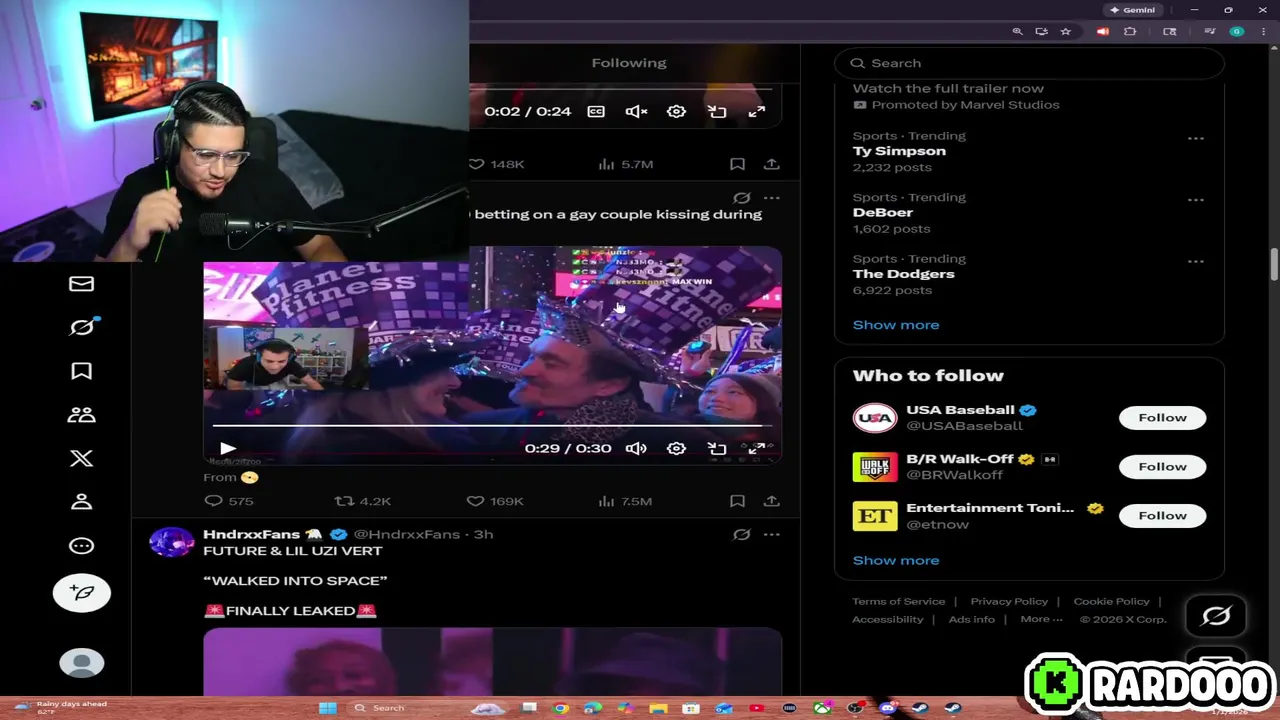Open More circle-dots icon in sidebar
The width and height of the screenshot is (1280, 720).
coord(81,546)
